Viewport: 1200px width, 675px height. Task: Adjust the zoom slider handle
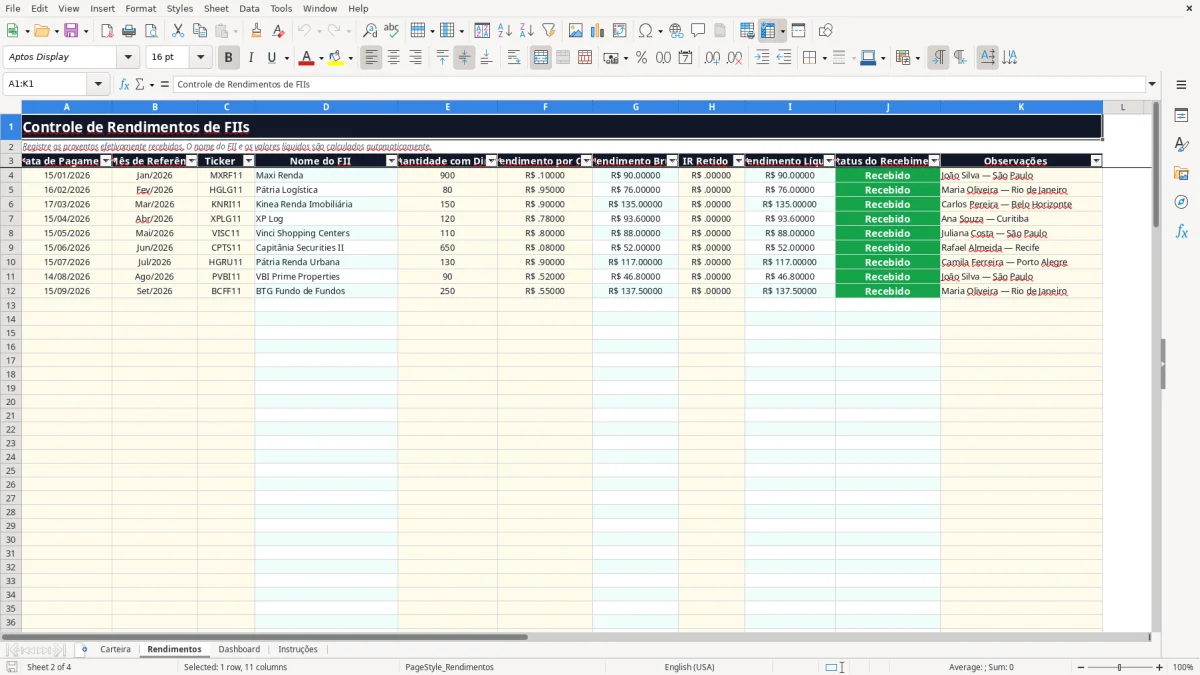(x=1120, y=667)
